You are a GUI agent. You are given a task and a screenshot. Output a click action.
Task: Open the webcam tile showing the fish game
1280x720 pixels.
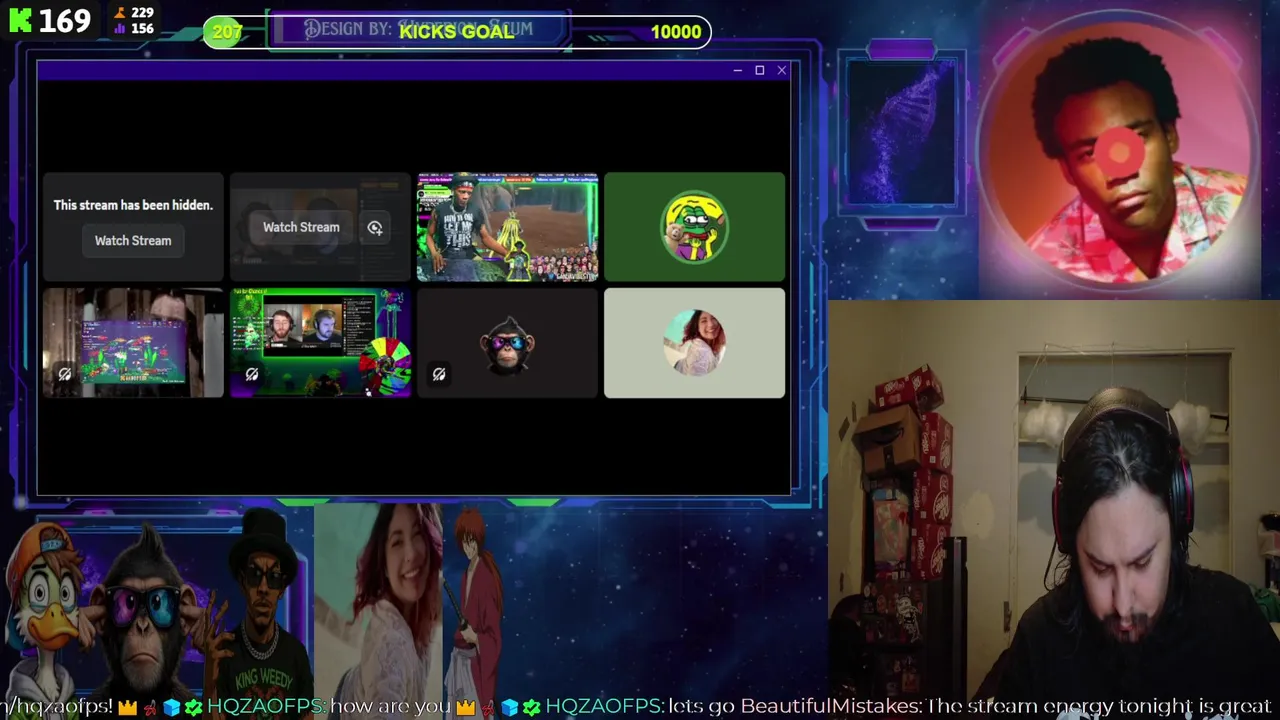pos(133,343)
